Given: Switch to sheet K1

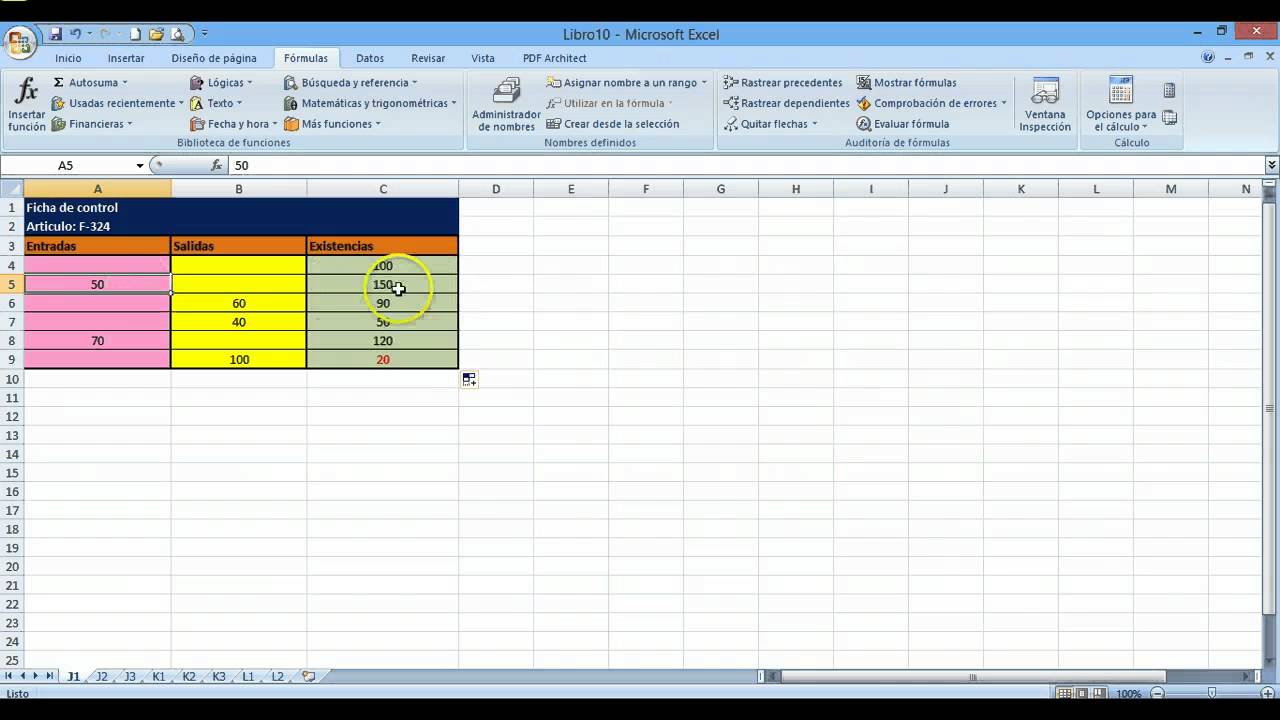Looking at the screenshot, I should [x=159, y=677].
